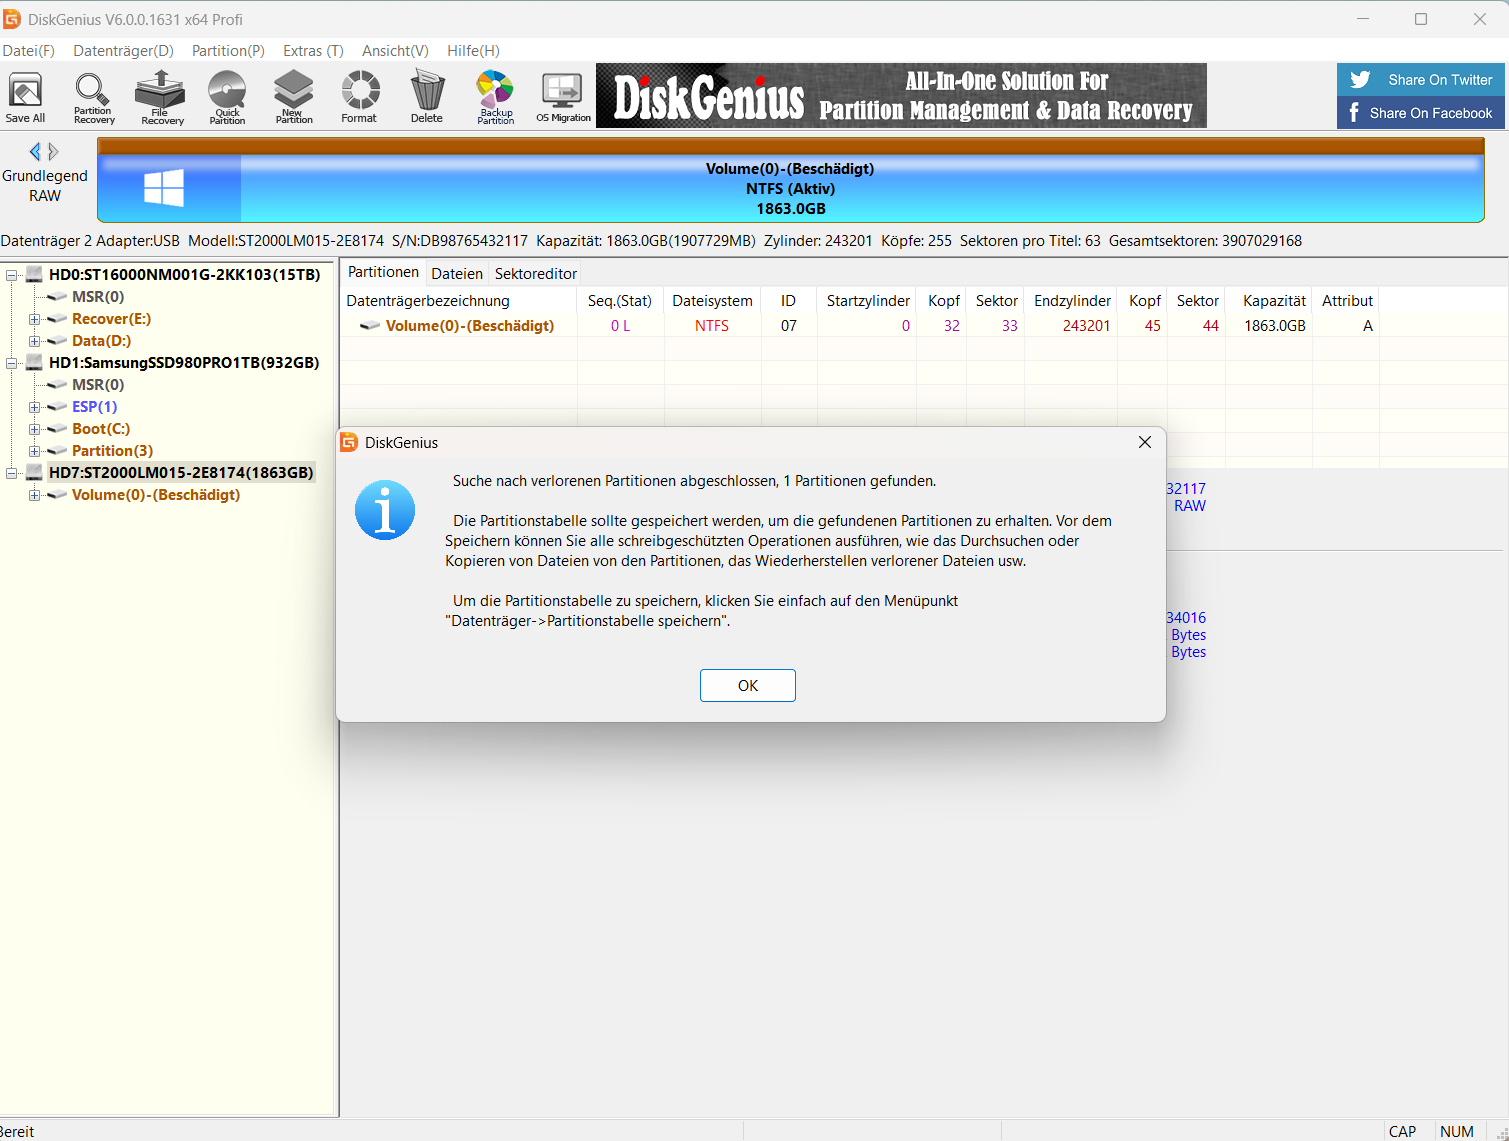Click the NUM status bar indicator
The height and width of the screenshot is (1141, 1509).
coord(1457,1132)
